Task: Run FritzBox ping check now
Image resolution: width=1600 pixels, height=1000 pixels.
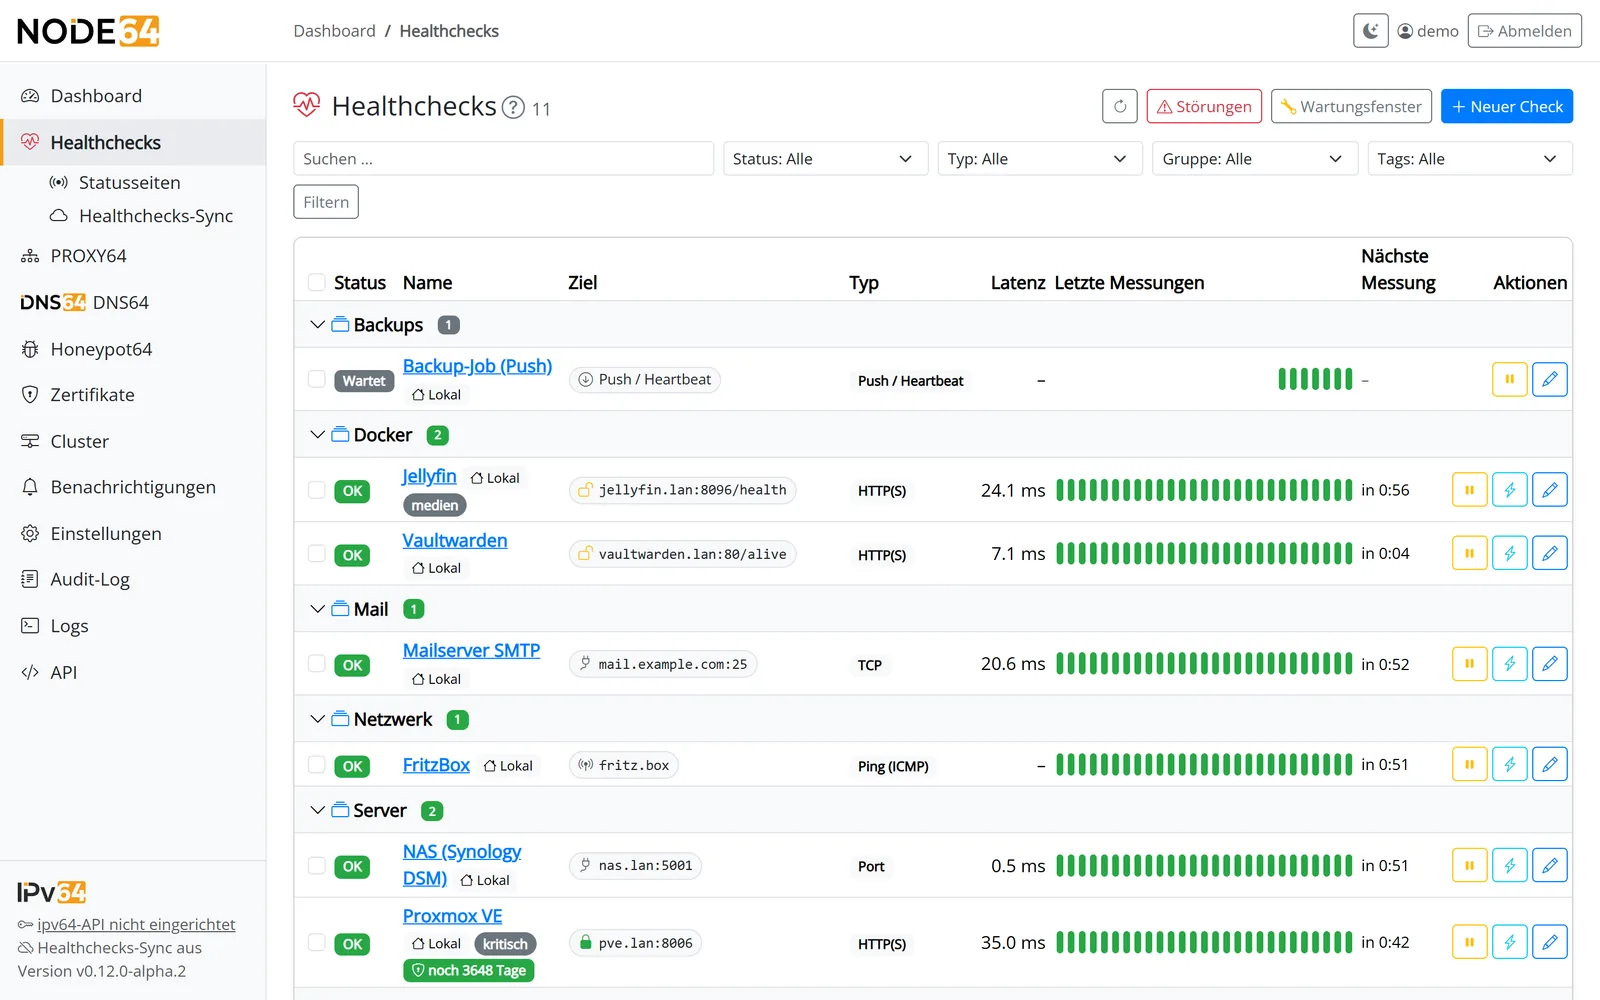Action: tap(1510, 765)
